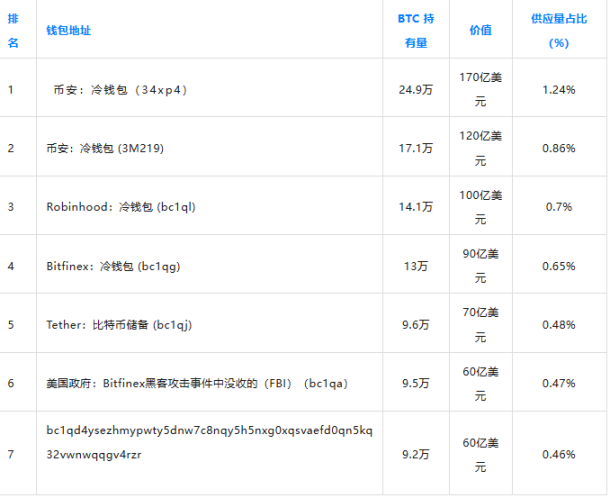610x498 pixels.
Task: Click the 排名 column header
Action: [x=13, y=30]
